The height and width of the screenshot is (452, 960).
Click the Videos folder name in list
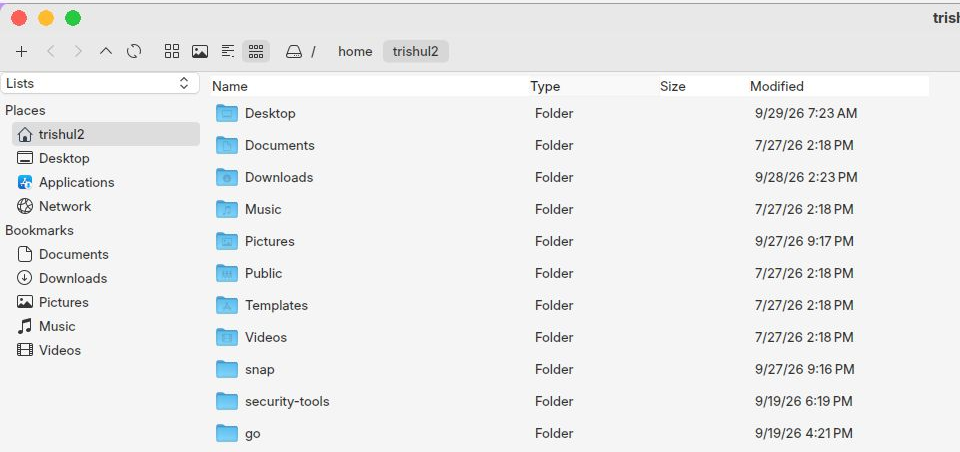pyautogui.click(x=266, y=337)
